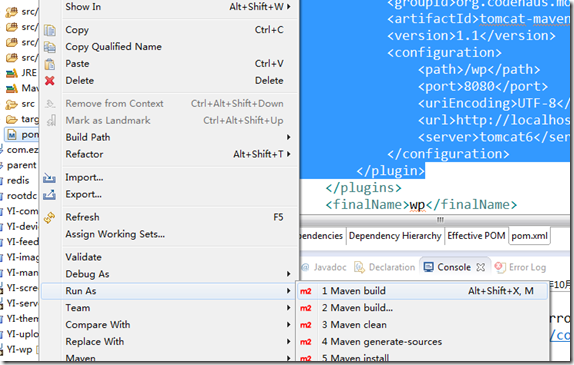Screen dimensions: 574x365
Task: Click the Paste clipboard icon
Action: coord(50,64)
